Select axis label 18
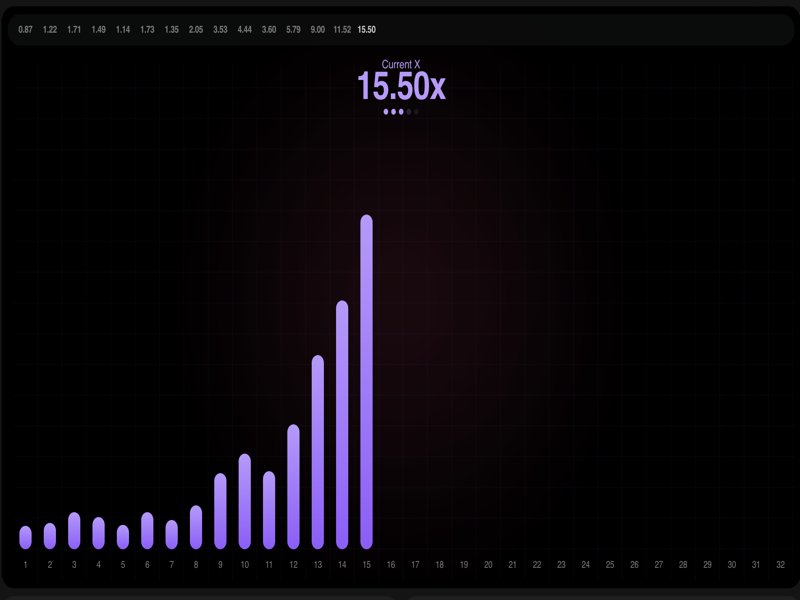Image resolution: width=800 pixels, height=600 pixels. click(x=439, y=564)
